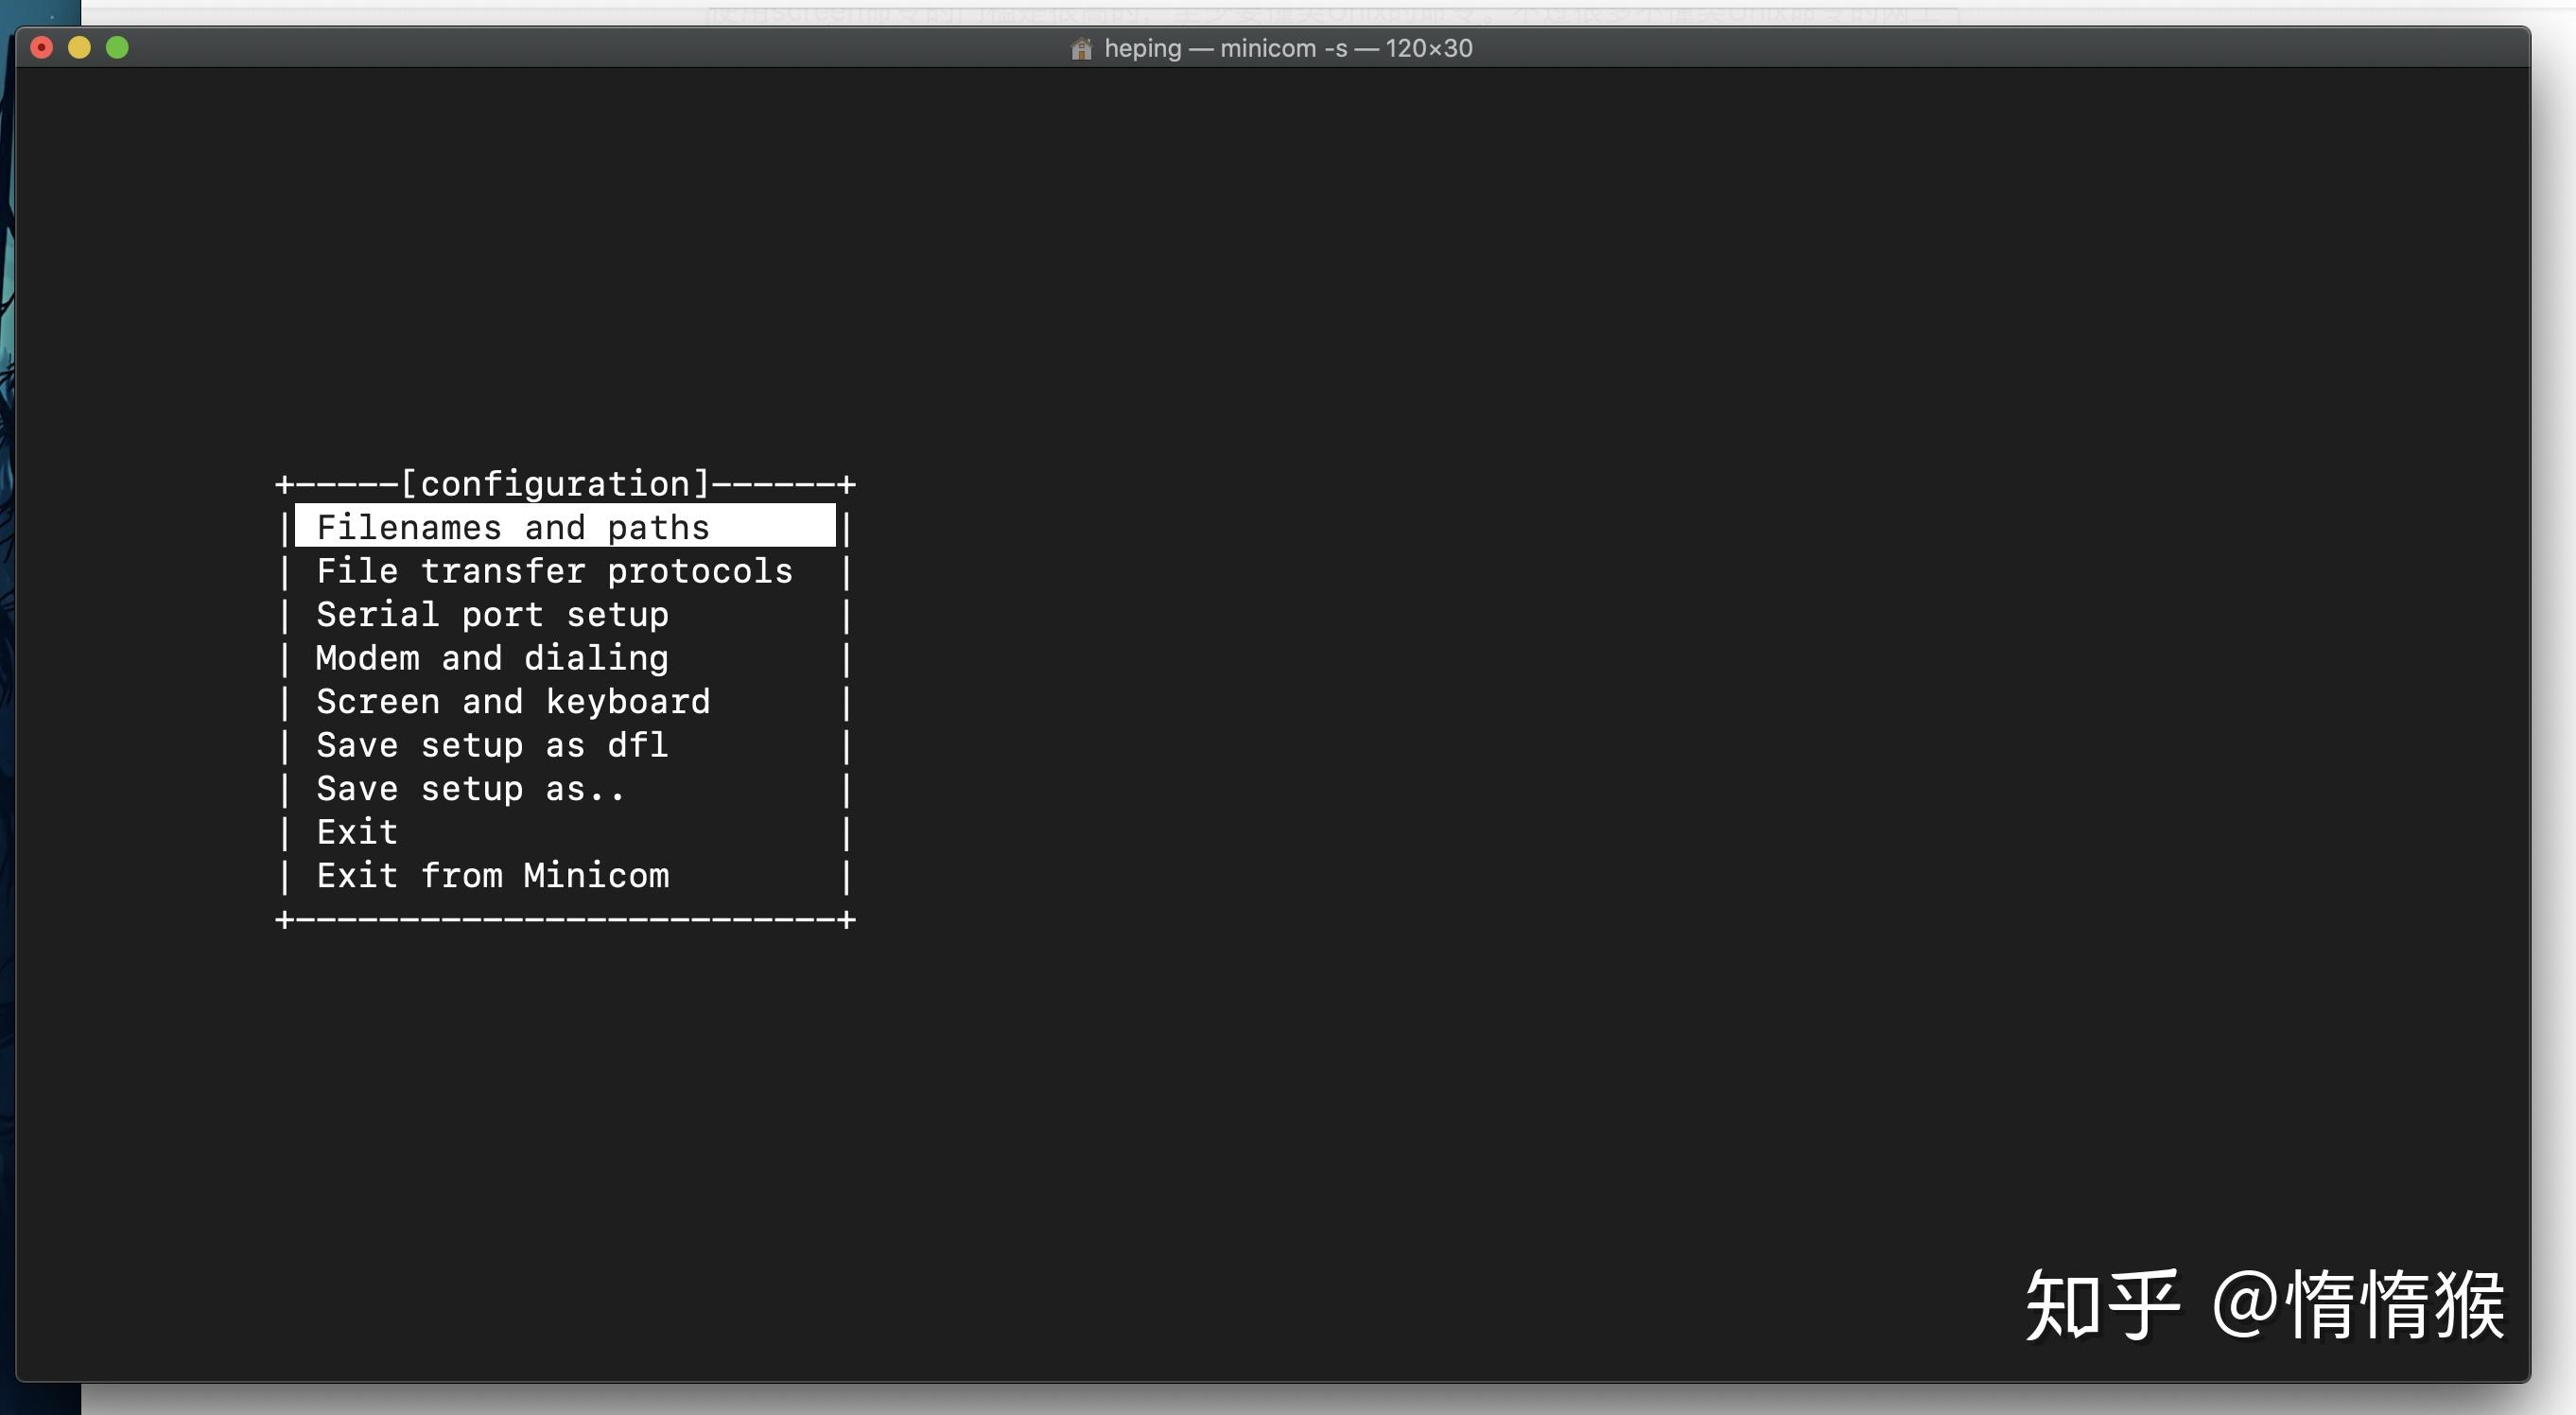Click the configuration box bottom border

[565, 919]
